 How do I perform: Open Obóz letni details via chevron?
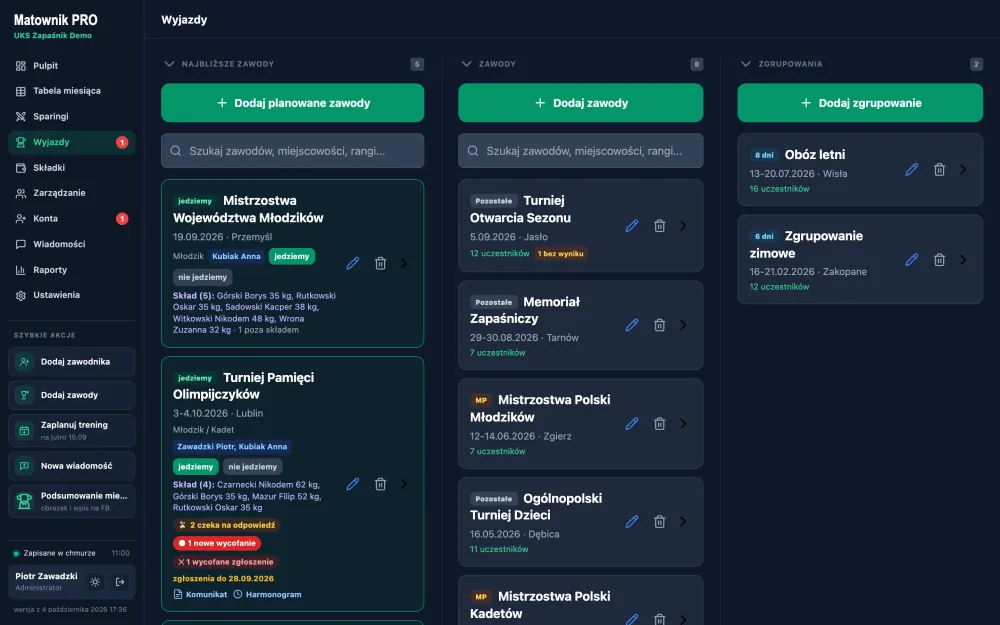[x=963, y=170]
